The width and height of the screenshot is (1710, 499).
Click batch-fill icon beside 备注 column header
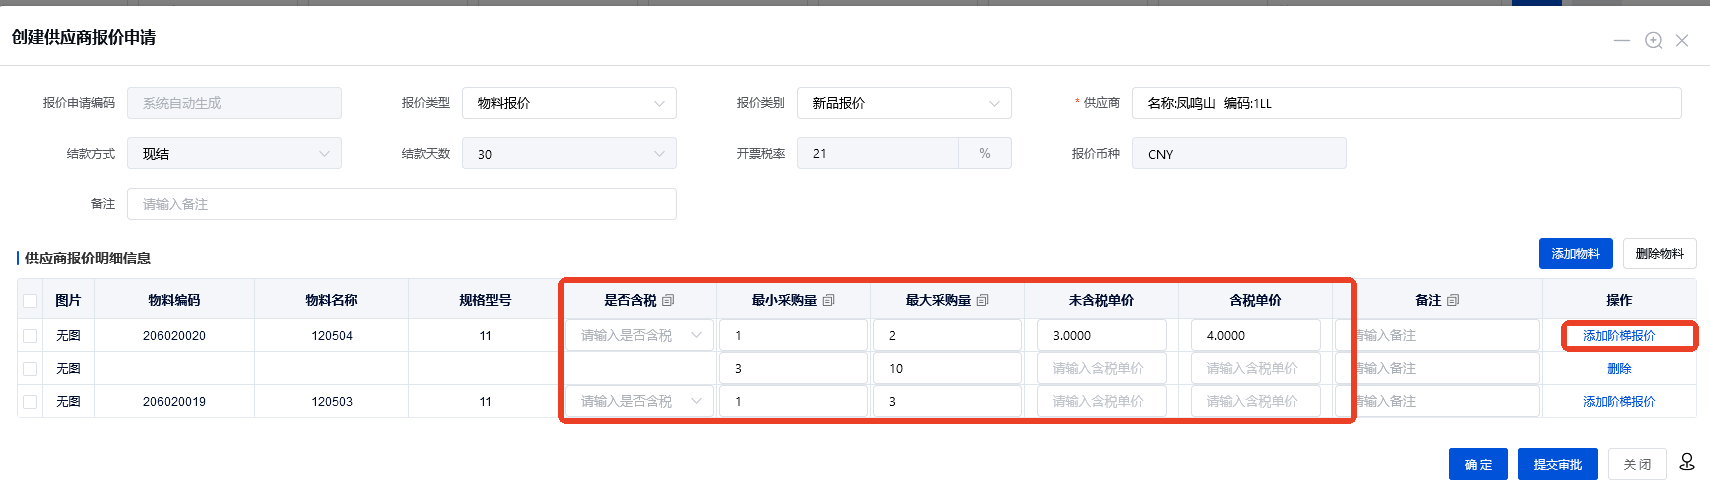pos(1453,300)
